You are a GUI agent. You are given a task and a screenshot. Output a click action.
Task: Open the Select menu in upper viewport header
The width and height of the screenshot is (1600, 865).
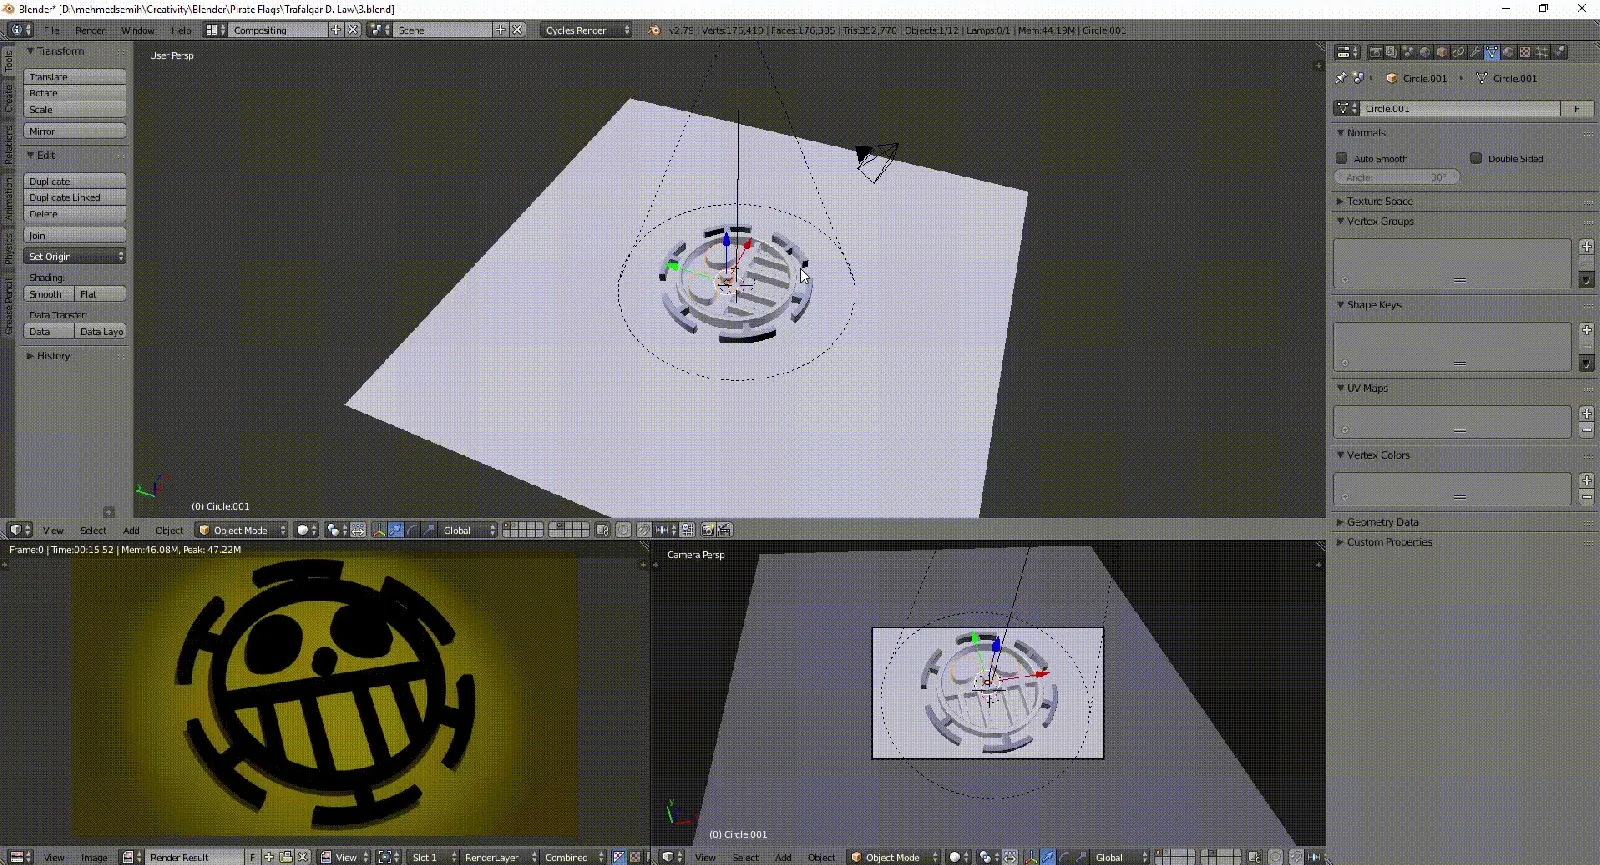(93, 530)
